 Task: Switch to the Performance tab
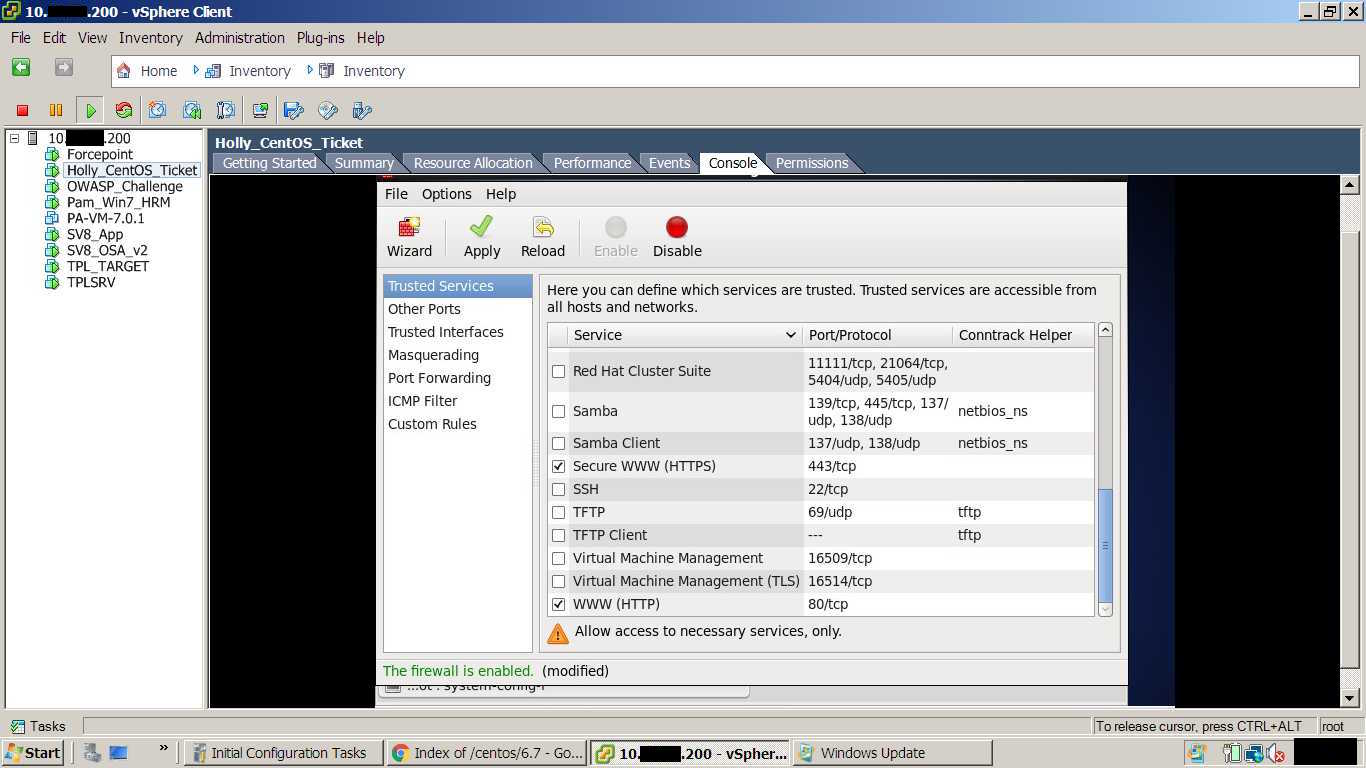(x=592, y=163)
